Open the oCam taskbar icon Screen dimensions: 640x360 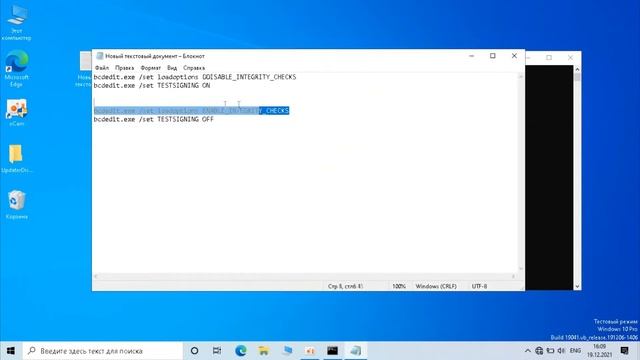coord(310,351)
